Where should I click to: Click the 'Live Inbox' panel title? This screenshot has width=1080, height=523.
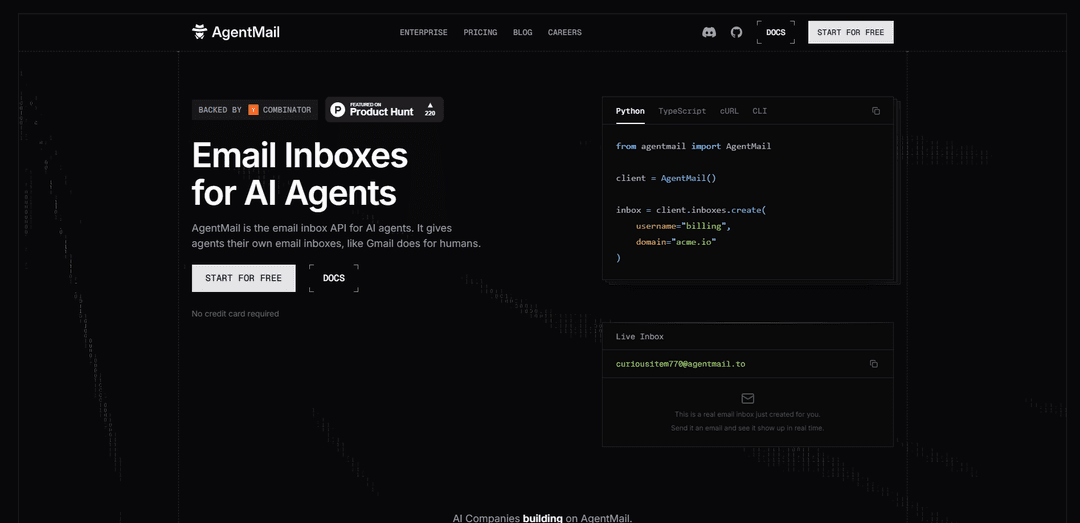pos(640,337)
